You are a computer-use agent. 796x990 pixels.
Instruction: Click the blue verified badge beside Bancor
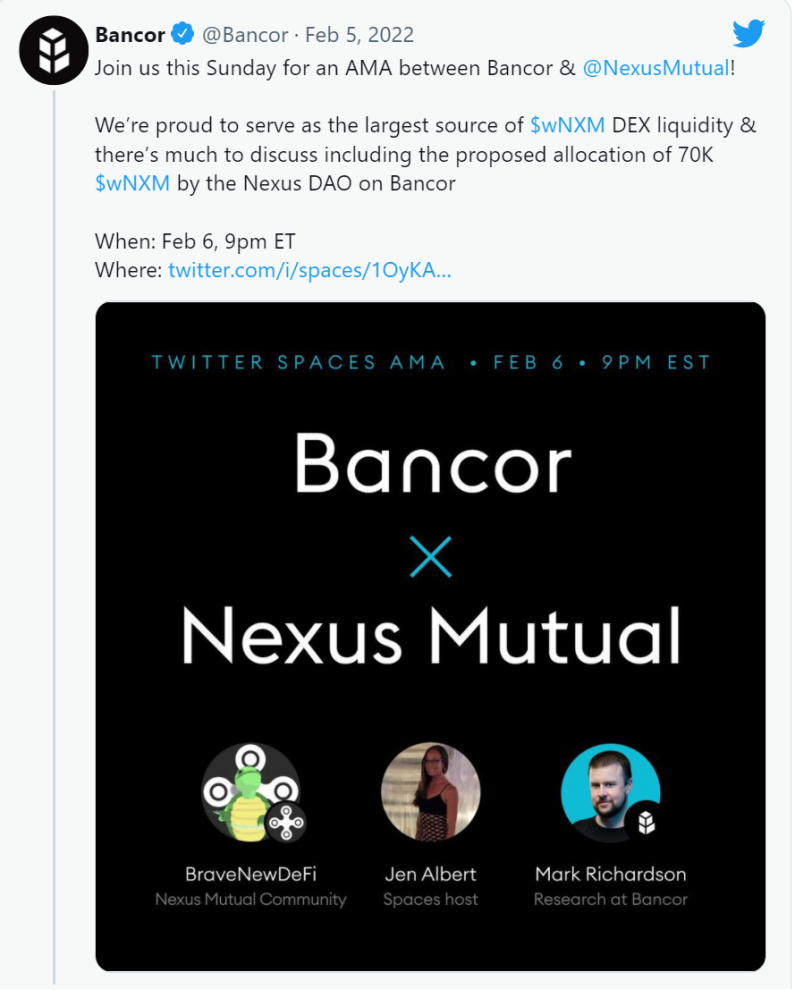(183, 33)
